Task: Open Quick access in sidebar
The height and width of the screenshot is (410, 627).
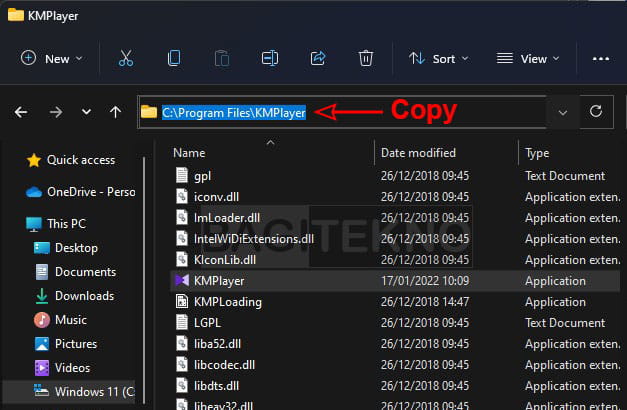Action: [x=71, y=160]
